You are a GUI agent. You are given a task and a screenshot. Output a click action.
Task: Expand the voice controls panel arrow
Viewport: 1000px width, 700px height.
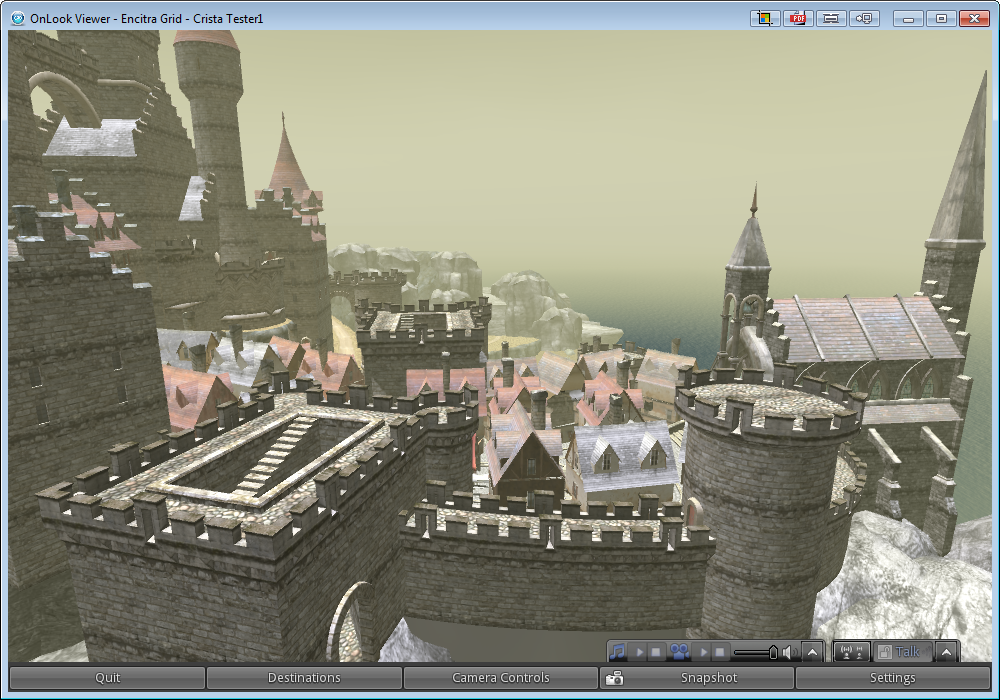click(x=946, y=652)
